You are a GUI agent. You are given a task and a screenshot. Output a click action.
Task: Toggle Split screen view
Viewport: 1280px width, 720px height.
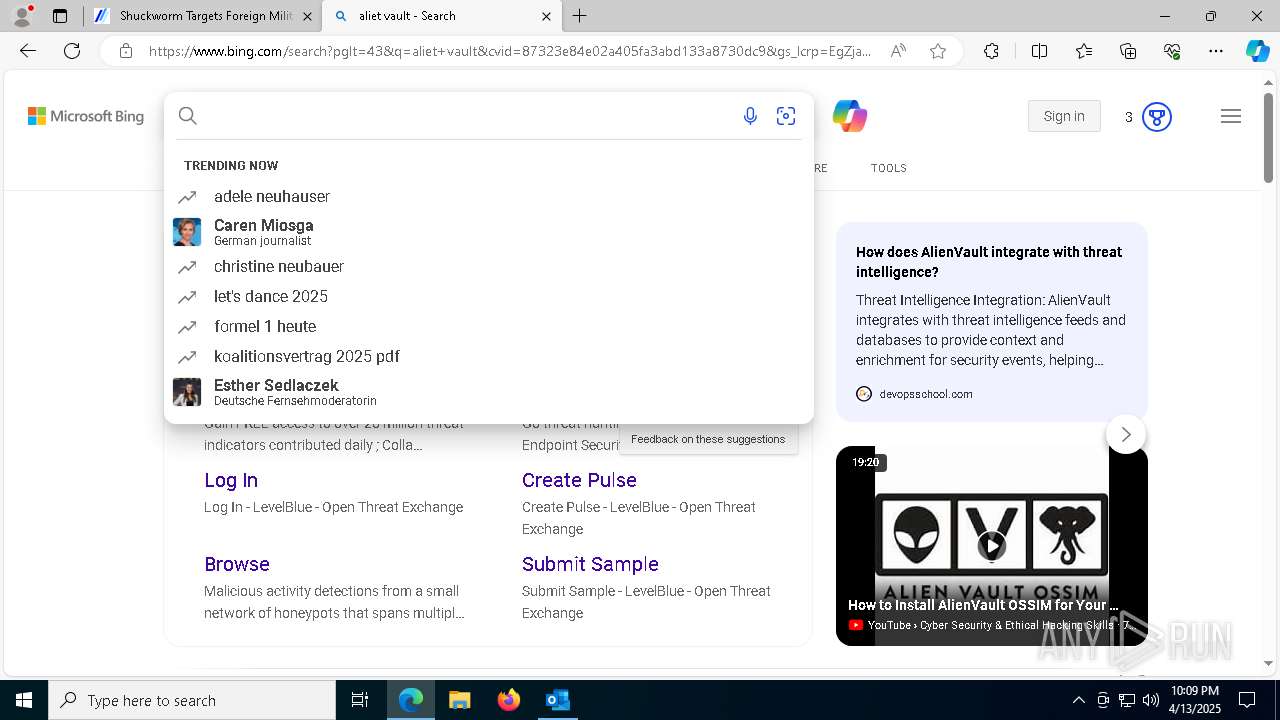coord(1039,51)
